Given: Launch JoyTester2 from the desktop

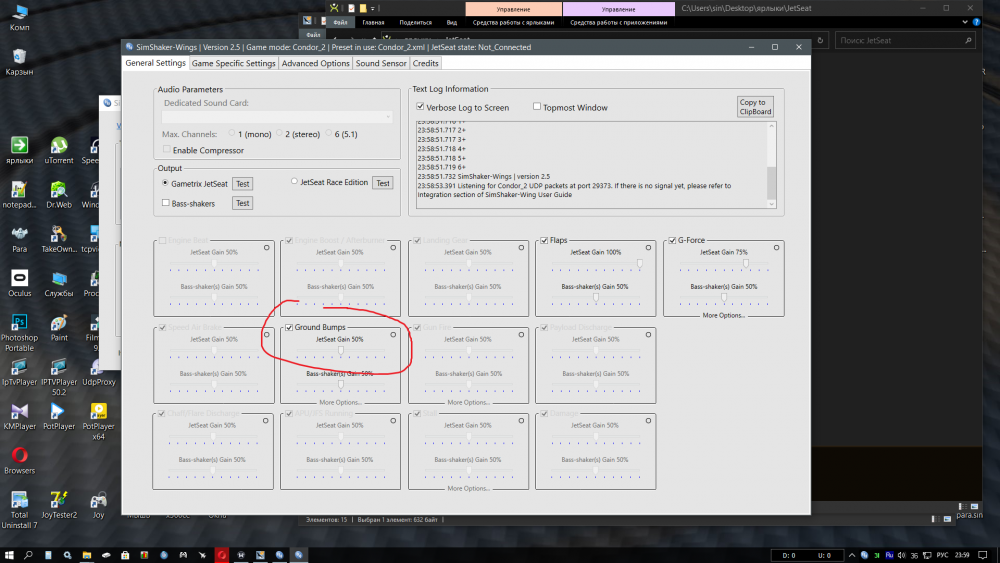Looking at the screenshot, I should pyautogui.click(x=59, y=504).
